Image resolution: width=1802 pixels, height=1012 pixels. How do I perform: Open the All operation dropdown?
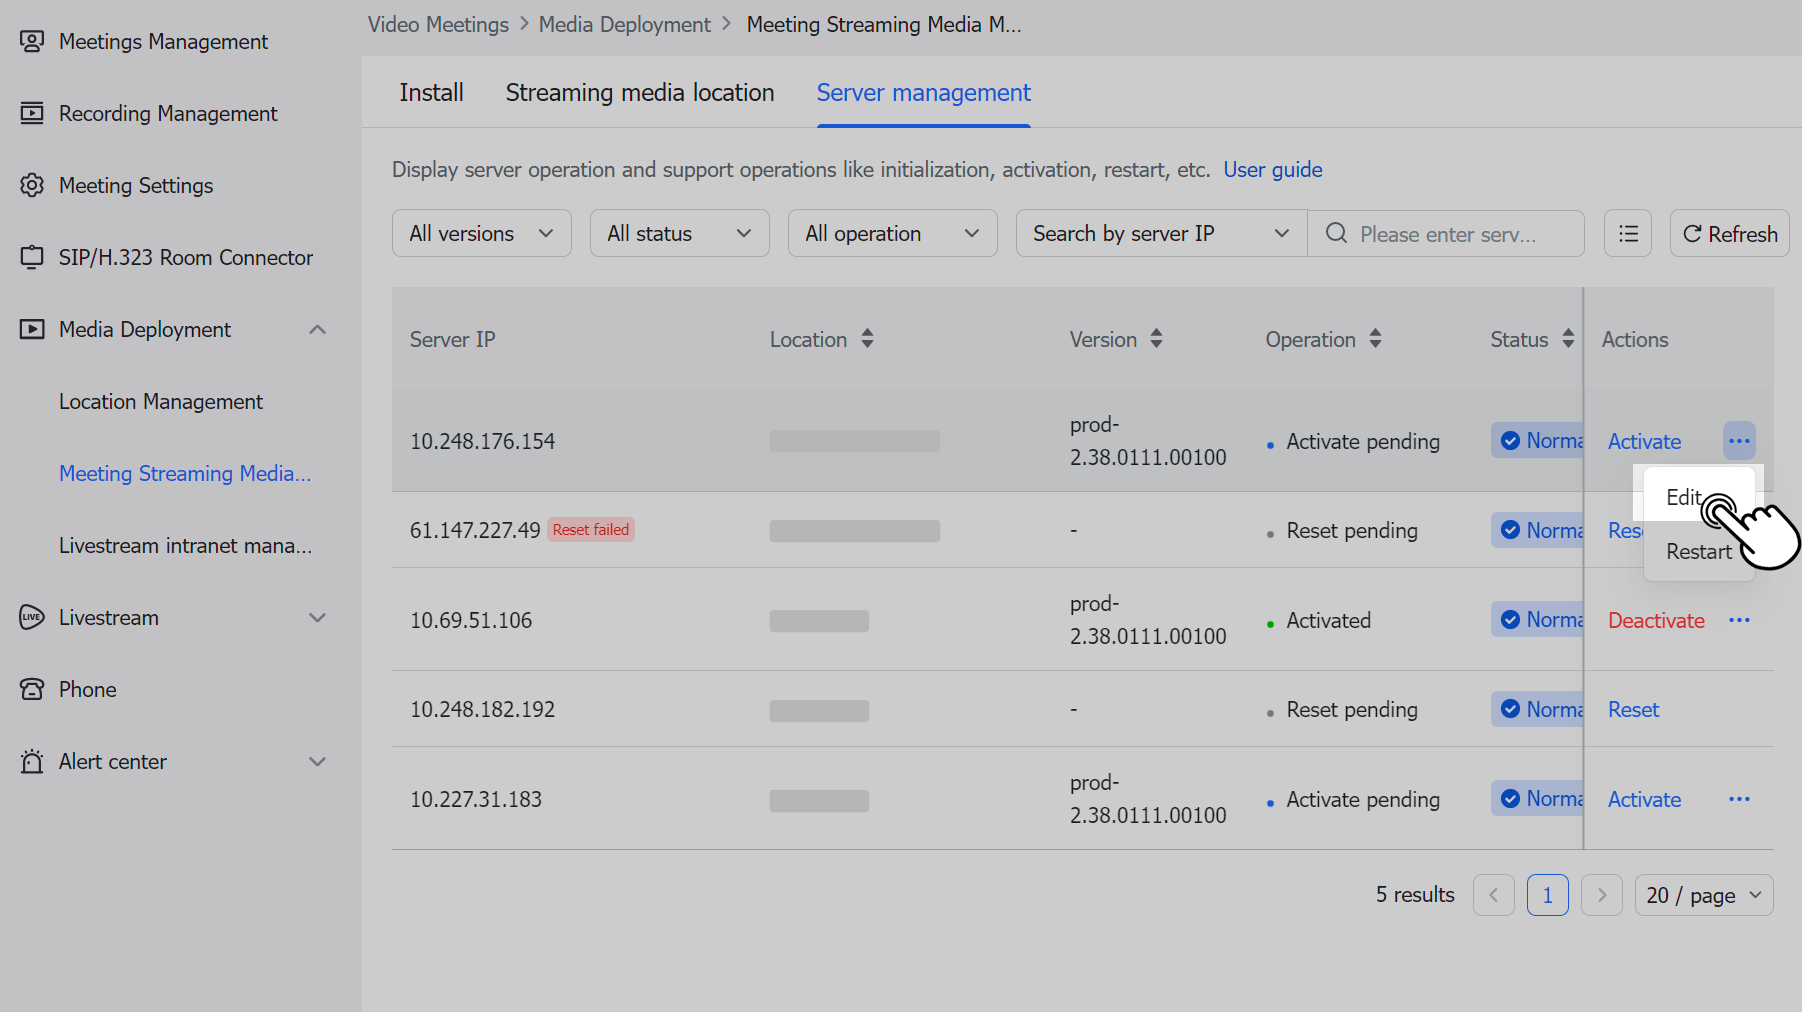[x=892, y=233]
